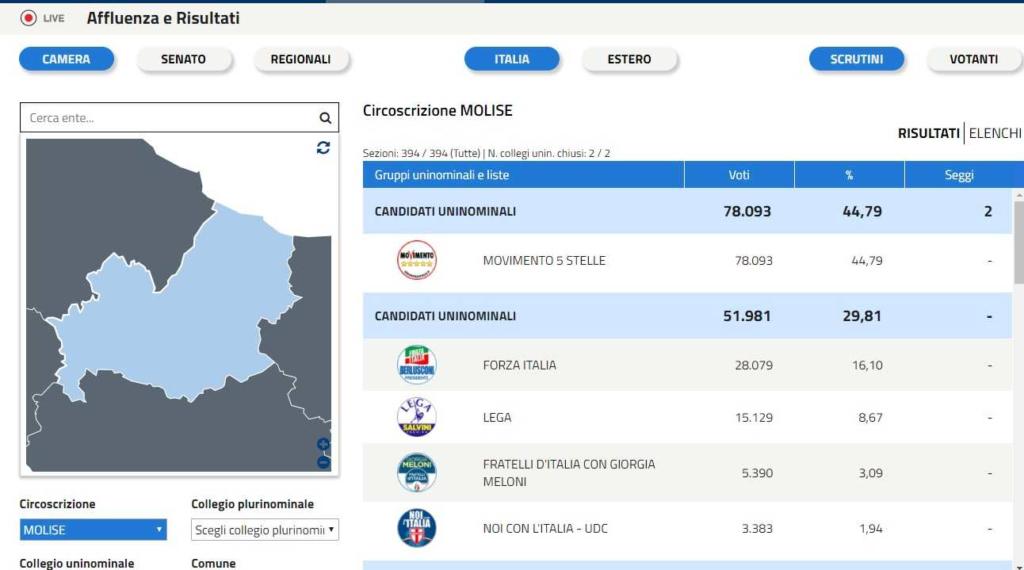Switch view to Votanti

point(973,59)
